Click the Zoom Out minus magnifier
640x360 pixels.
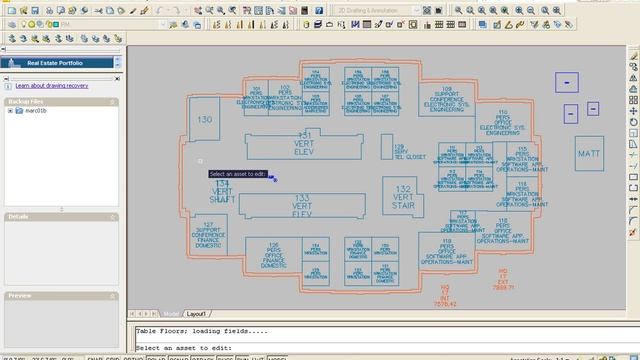pyautogui.click(x=531, y=10)
